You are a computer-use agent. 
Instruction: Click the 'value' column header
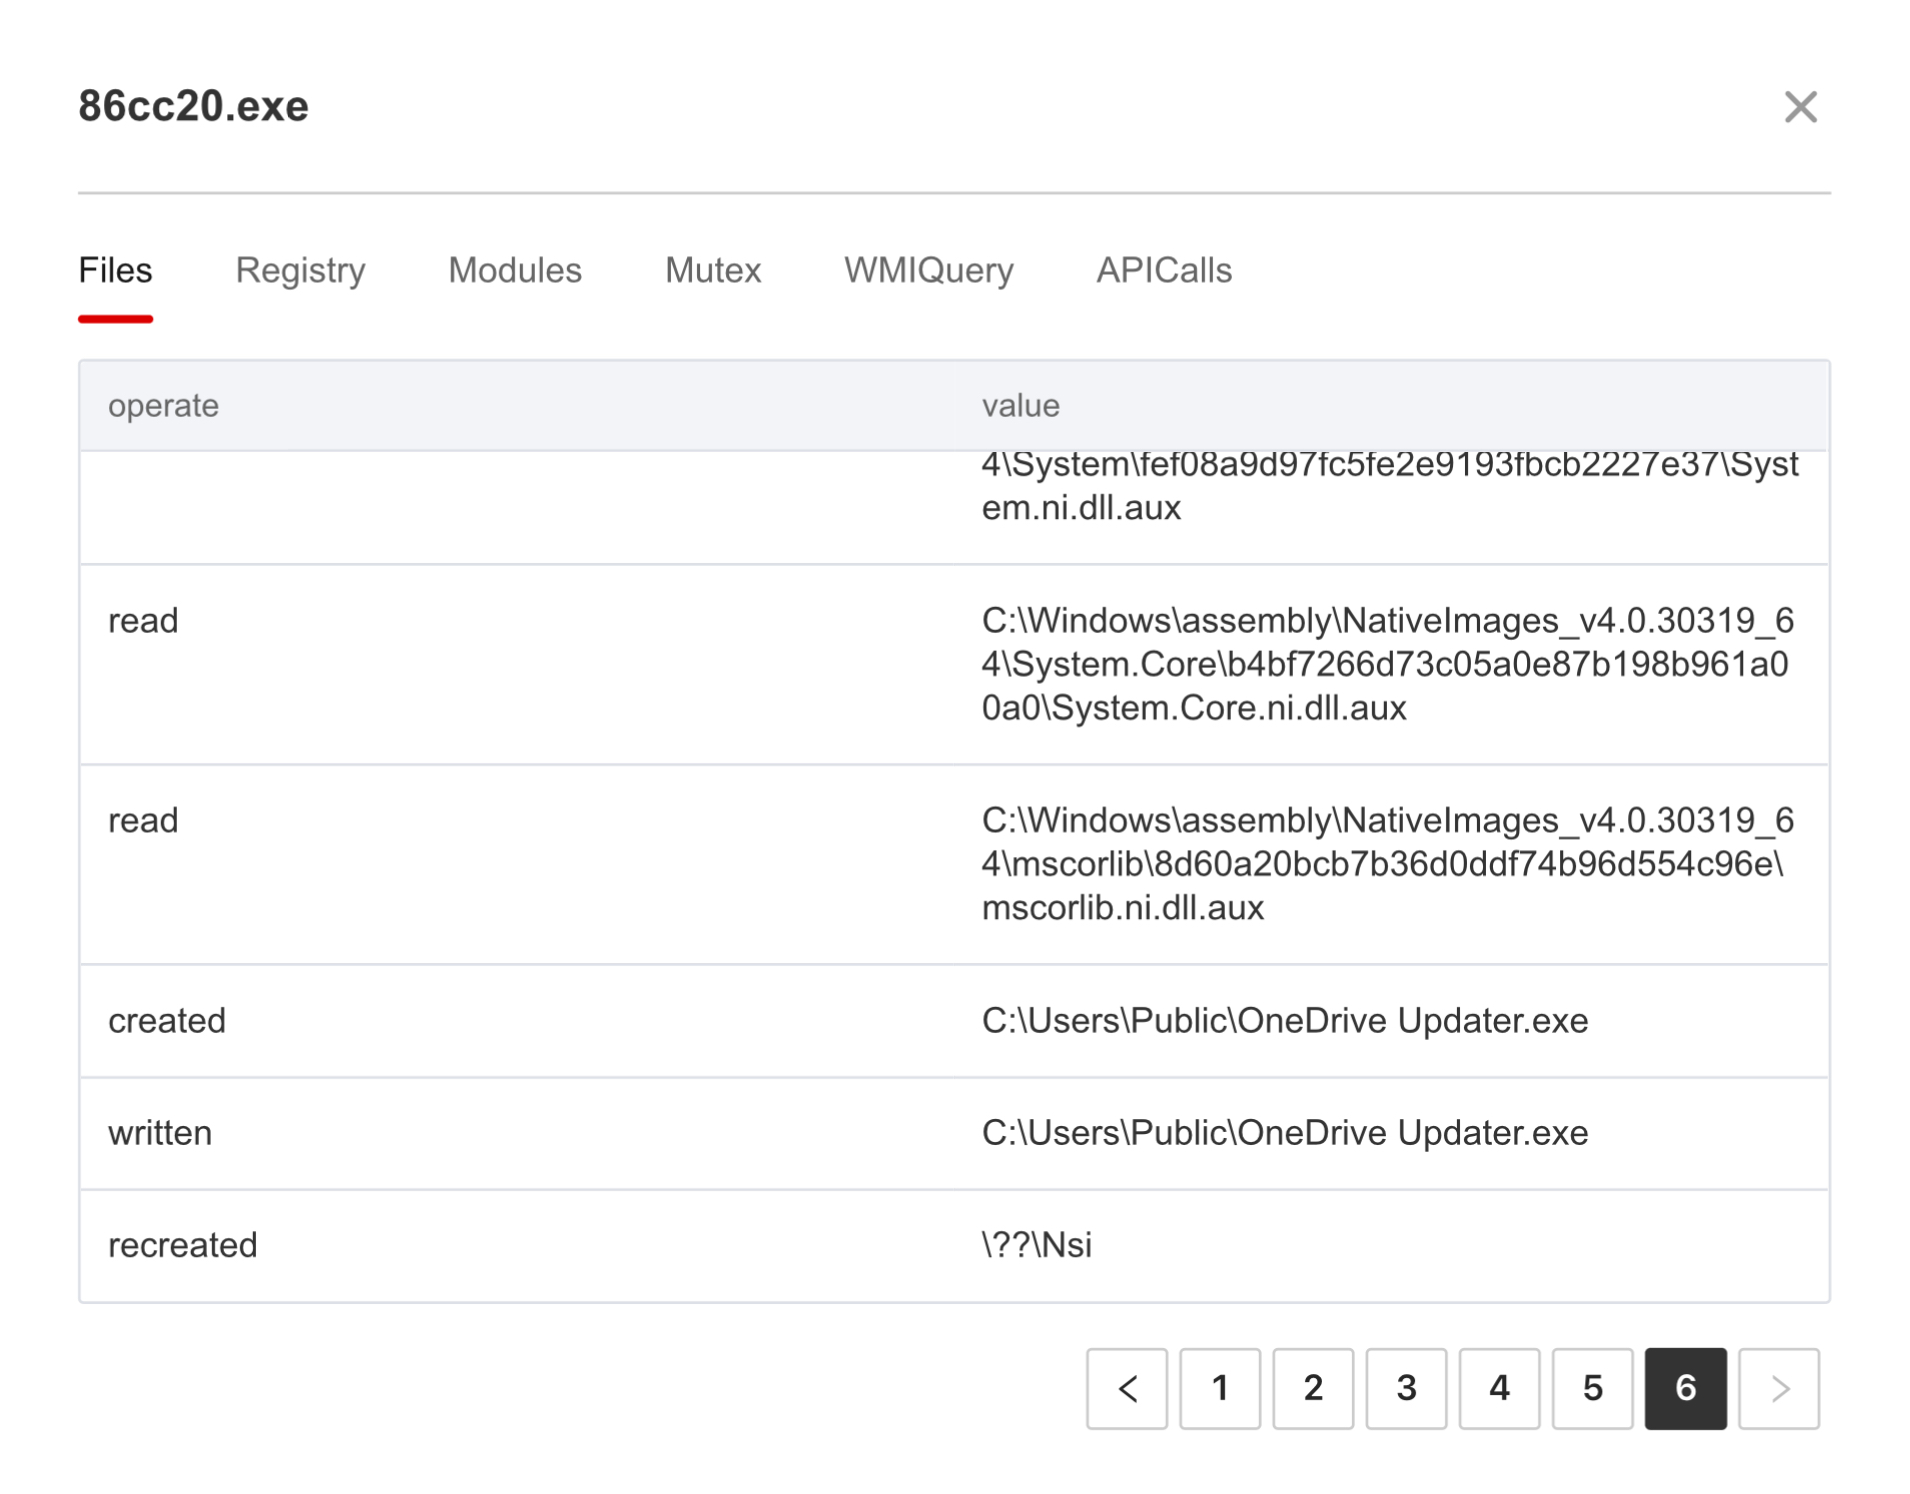click(1019, 405)
